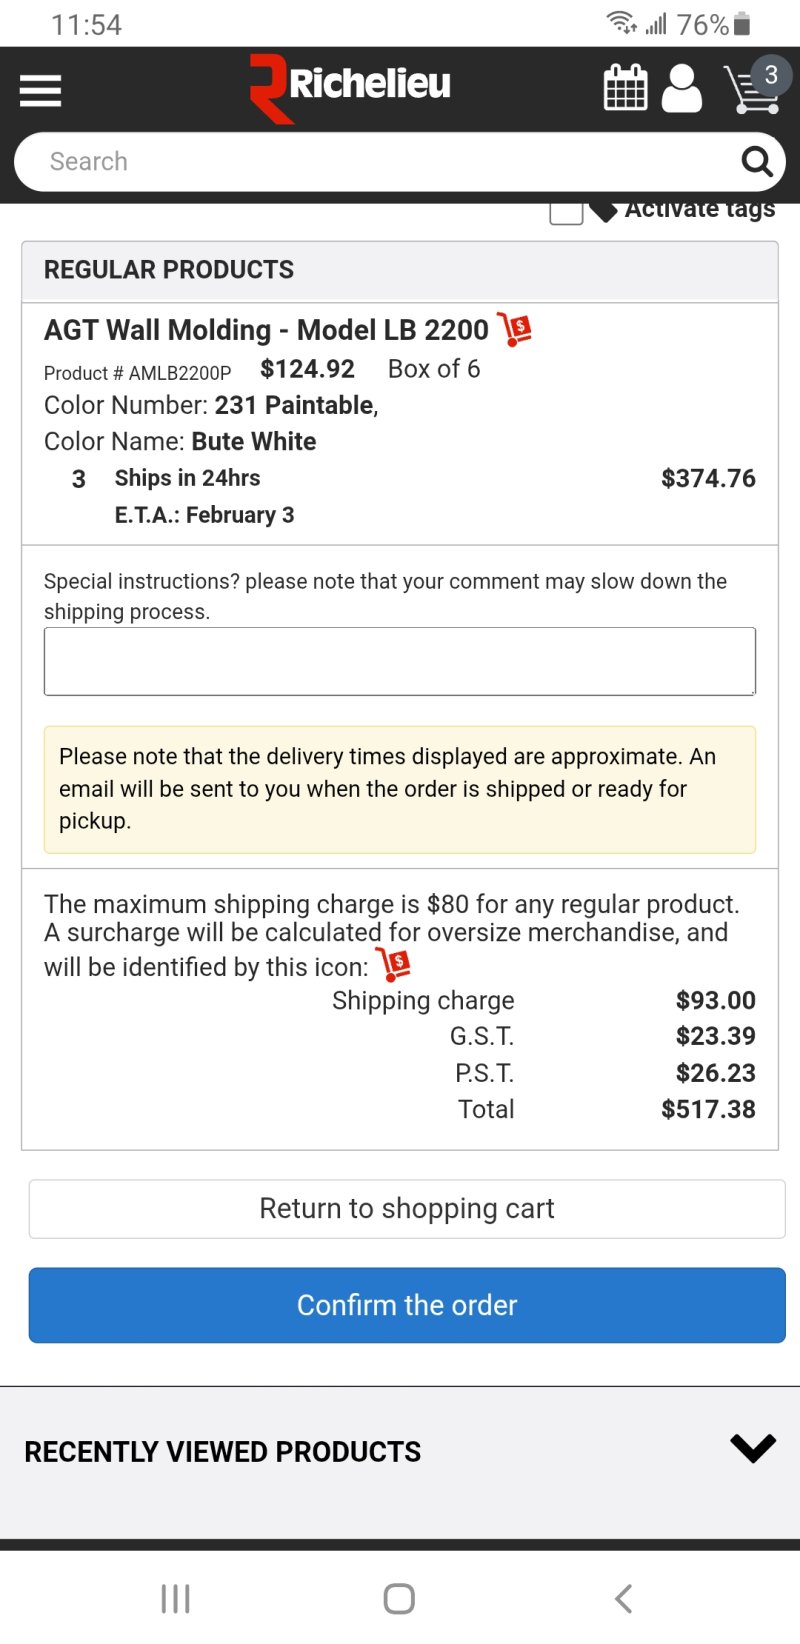Focus the special instructions text box
The width and height of the screenshot is (800, 1644).
pyautogui.click(x=399, y=661)
